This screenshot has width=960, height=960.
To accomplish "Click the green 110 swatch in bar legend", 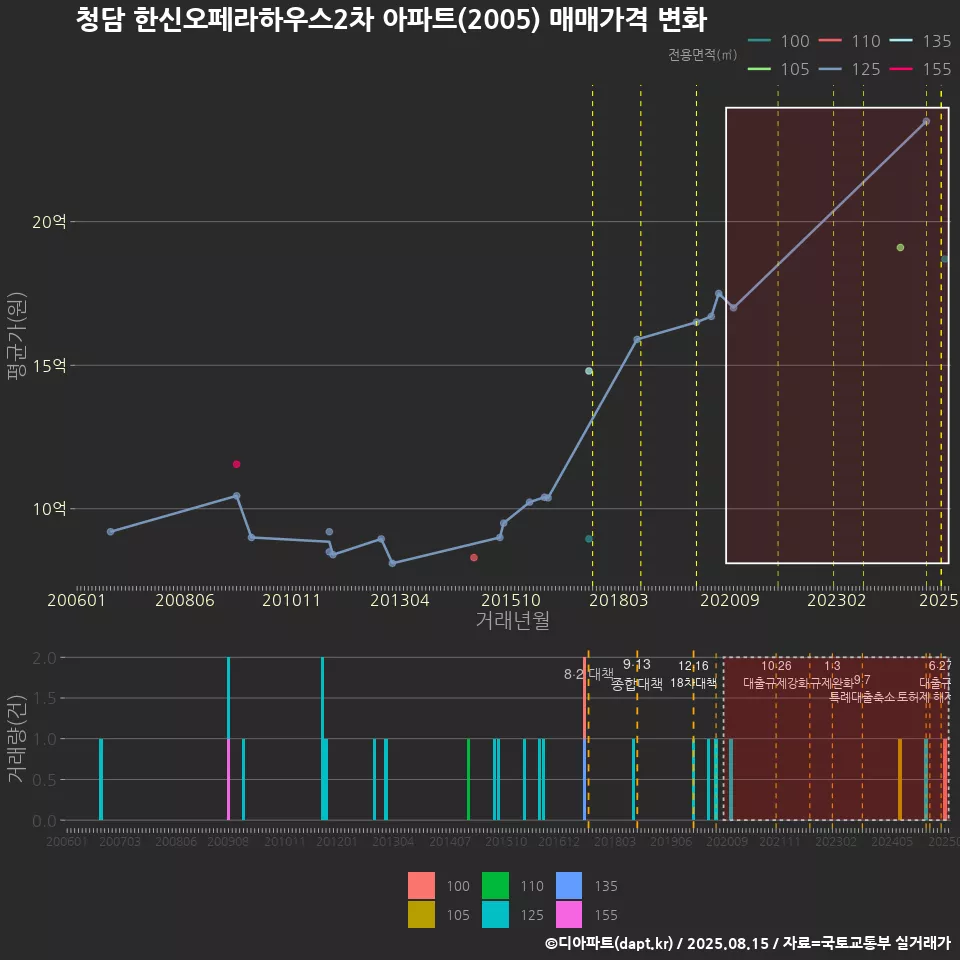I will point(495,885).
